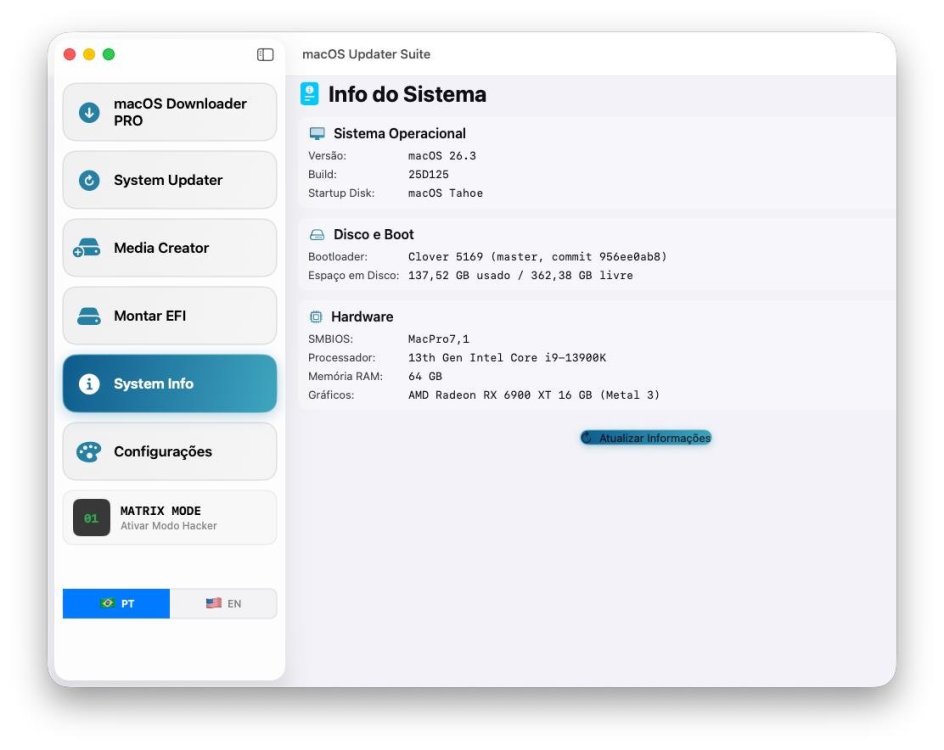Click version value macOS 26.3
Screen dimensions: 944x750
(442, 156)
